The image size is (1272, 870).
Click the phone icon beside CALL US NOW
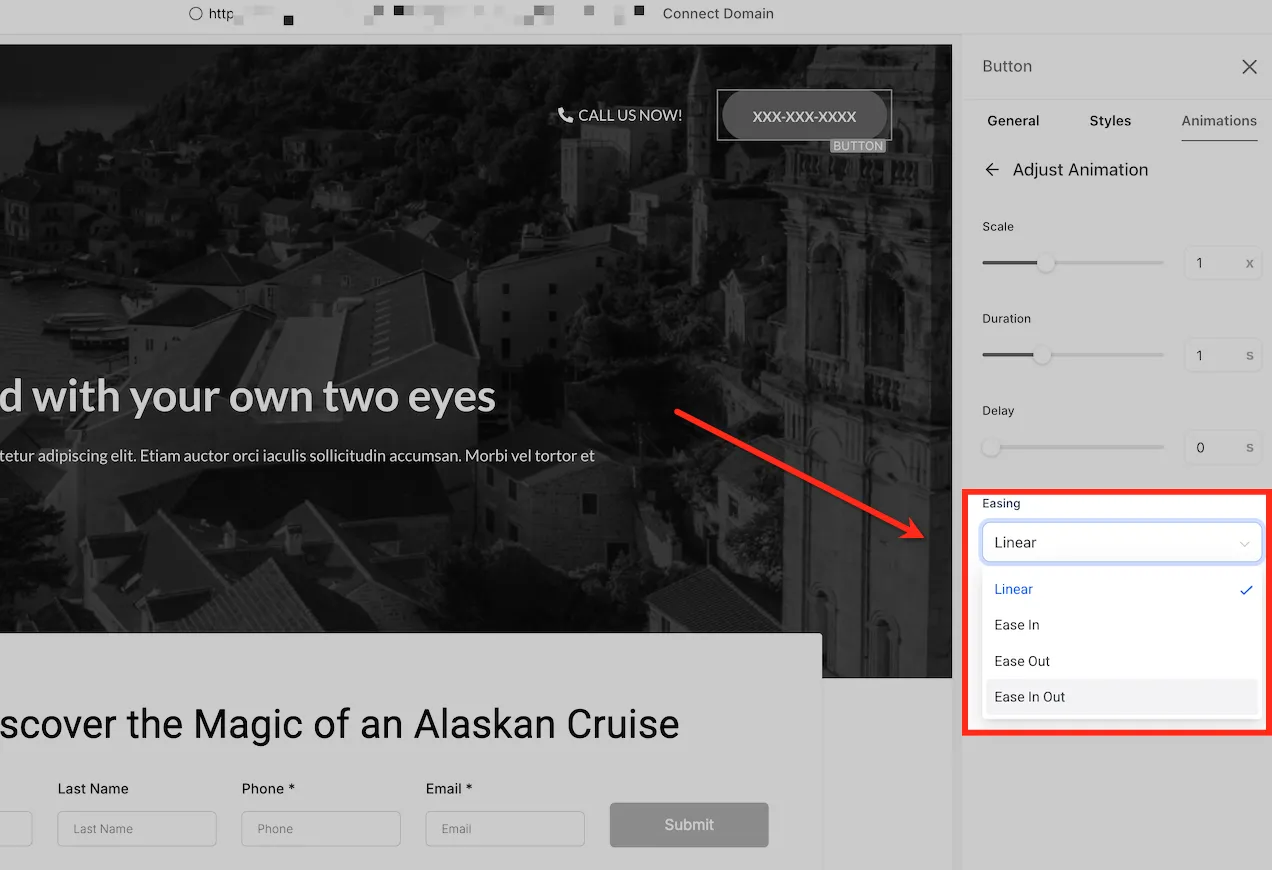click(565, 115)
